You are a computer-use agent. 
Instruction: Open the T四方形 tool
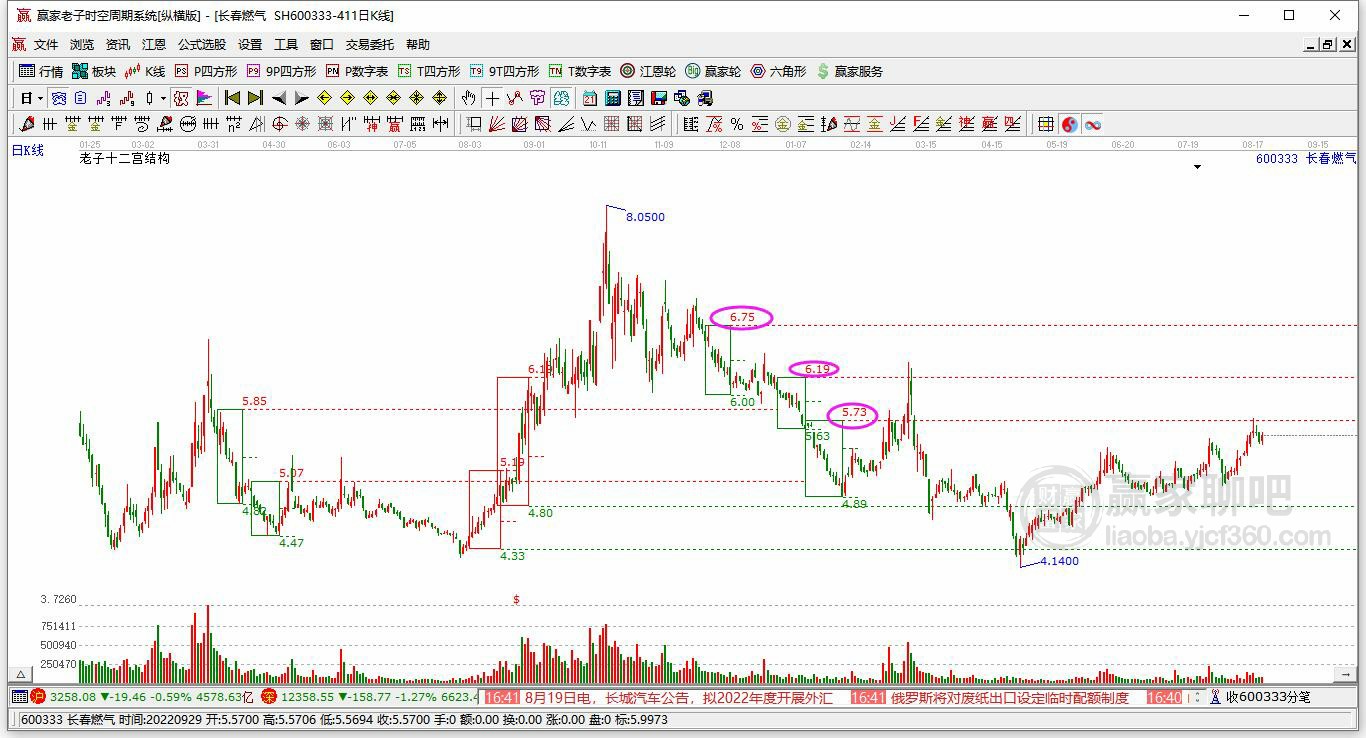click(429, 71)
